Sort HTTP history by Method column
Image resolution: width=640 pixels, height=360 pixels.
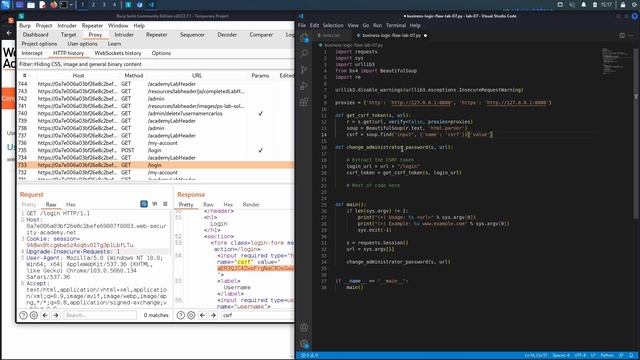click(133, 76)
